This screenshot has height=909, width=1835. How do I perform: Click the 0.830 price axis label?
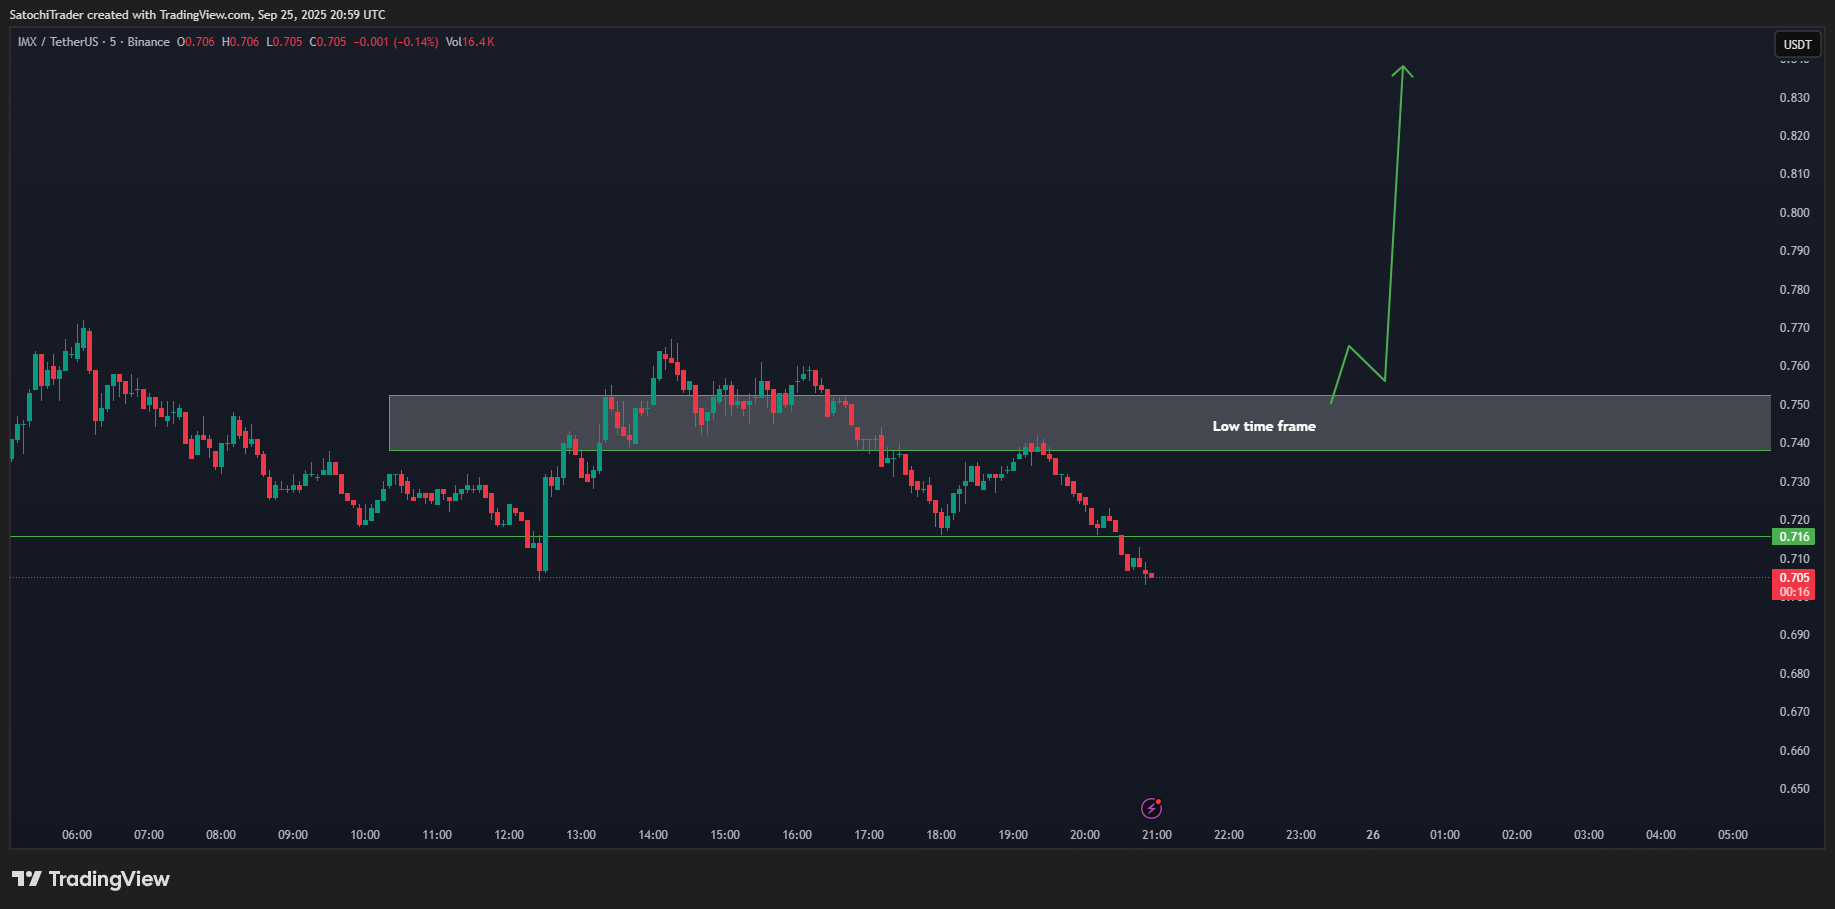pos(1794,98)
